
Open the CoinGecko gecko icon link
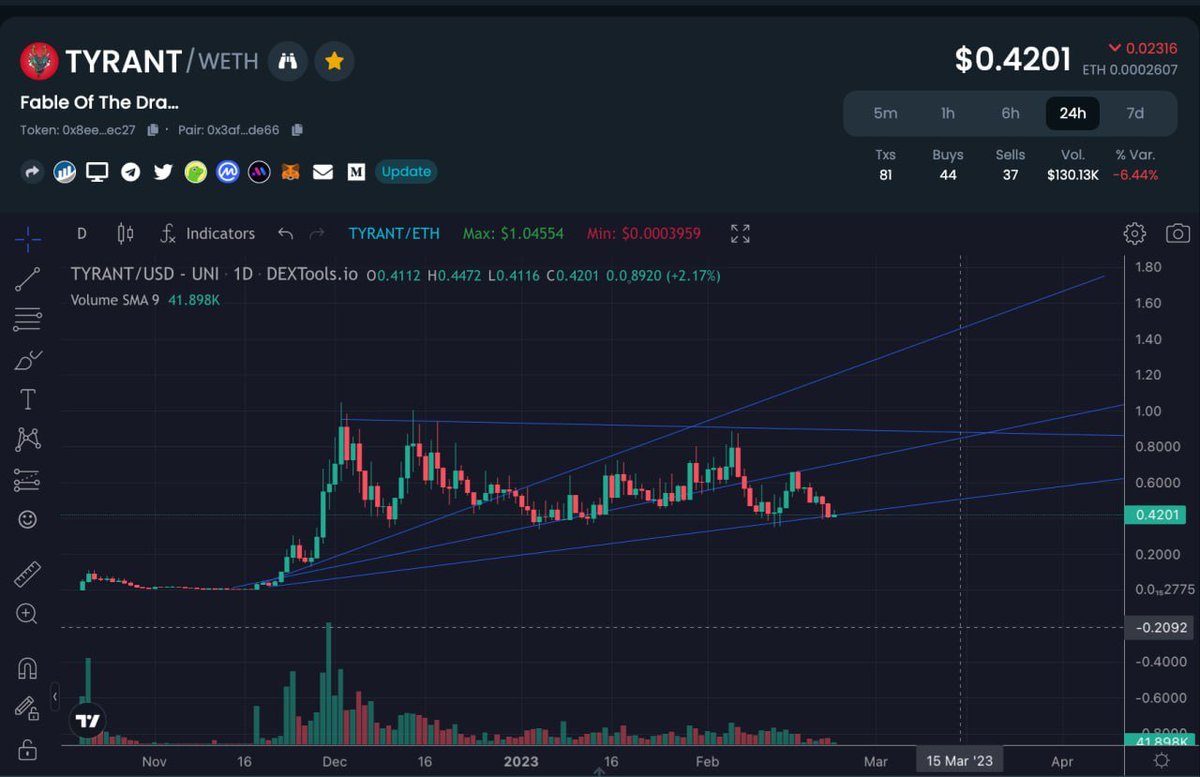196,172
